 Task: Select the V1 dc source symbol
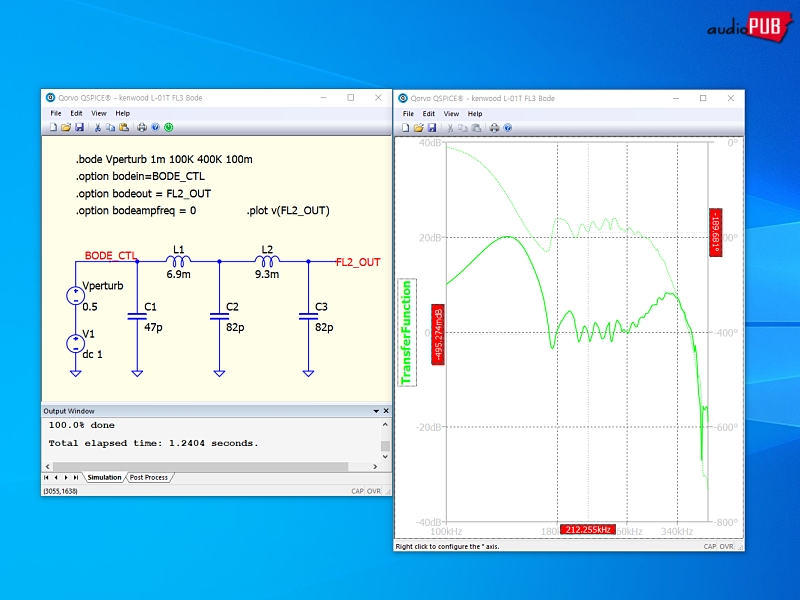[76, 343]
